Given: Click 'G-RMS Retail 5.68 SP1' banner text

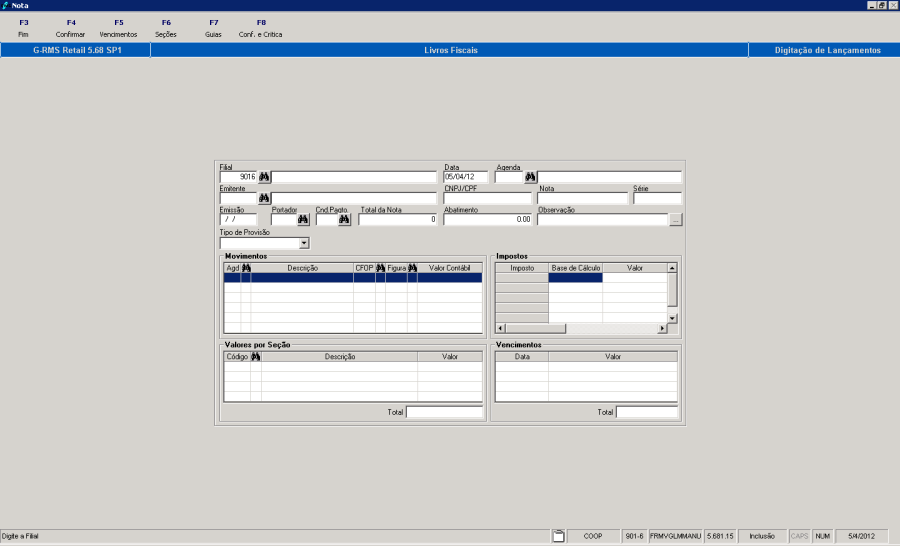Looking at the screenshot, I should coord(77,51).
